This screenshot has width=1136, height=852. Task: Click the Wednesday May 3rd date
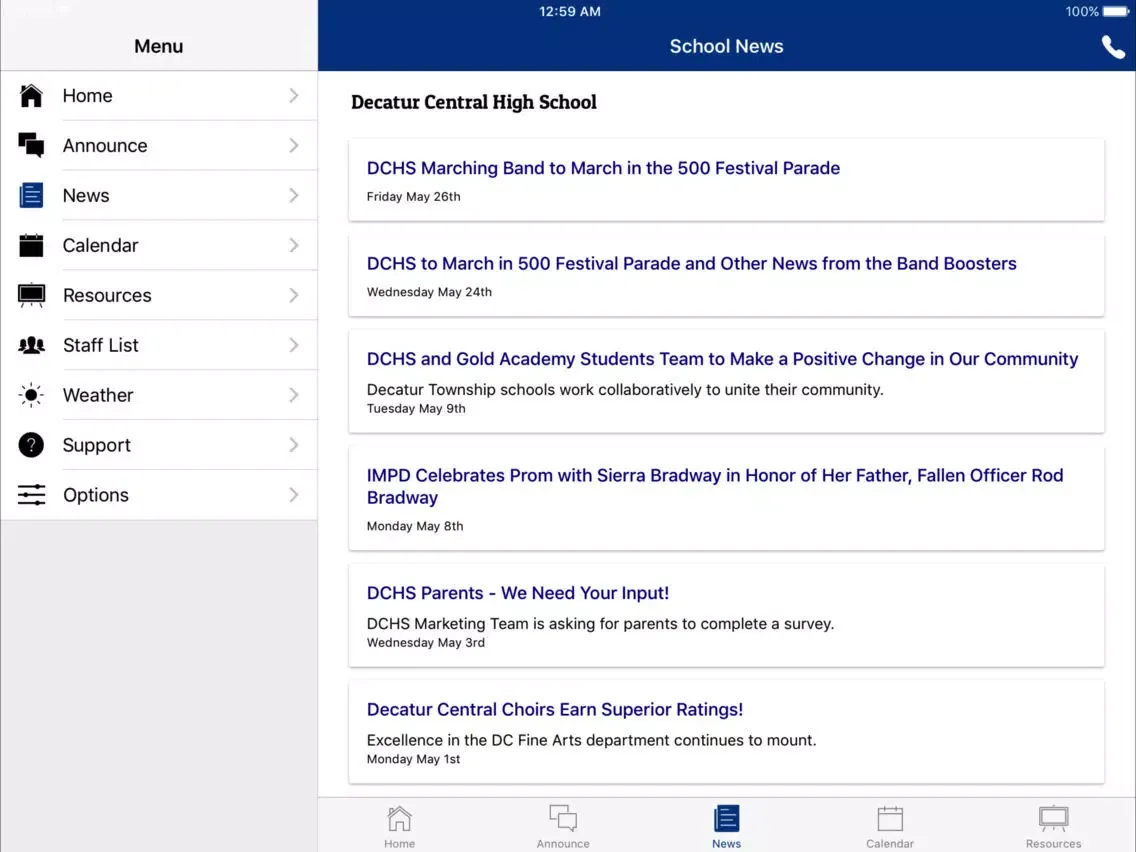pos(425,643)
